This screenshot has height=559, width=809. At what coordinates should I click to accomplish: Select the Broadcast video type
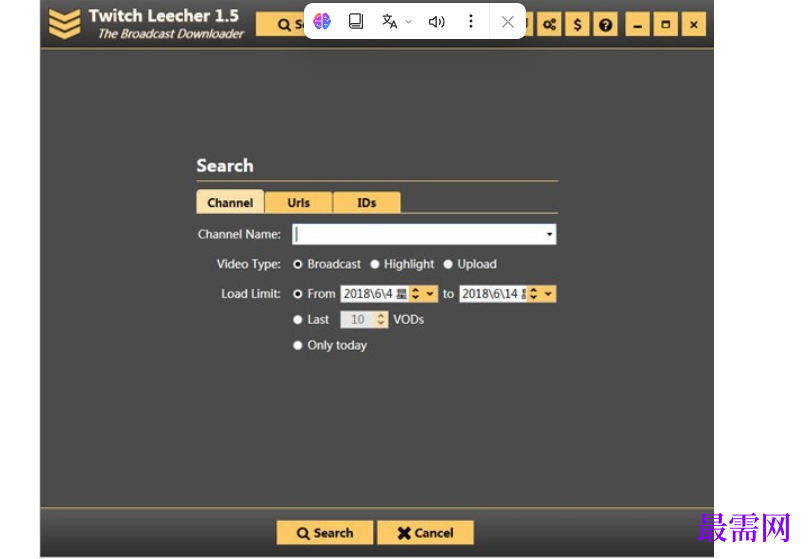coord(297,264)
